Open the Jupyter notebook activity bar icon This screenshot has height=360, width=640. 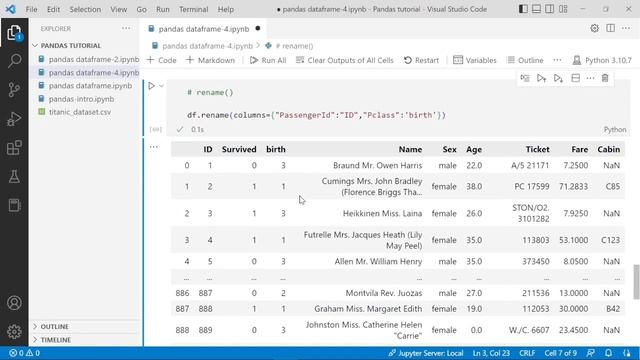point(14,205)
